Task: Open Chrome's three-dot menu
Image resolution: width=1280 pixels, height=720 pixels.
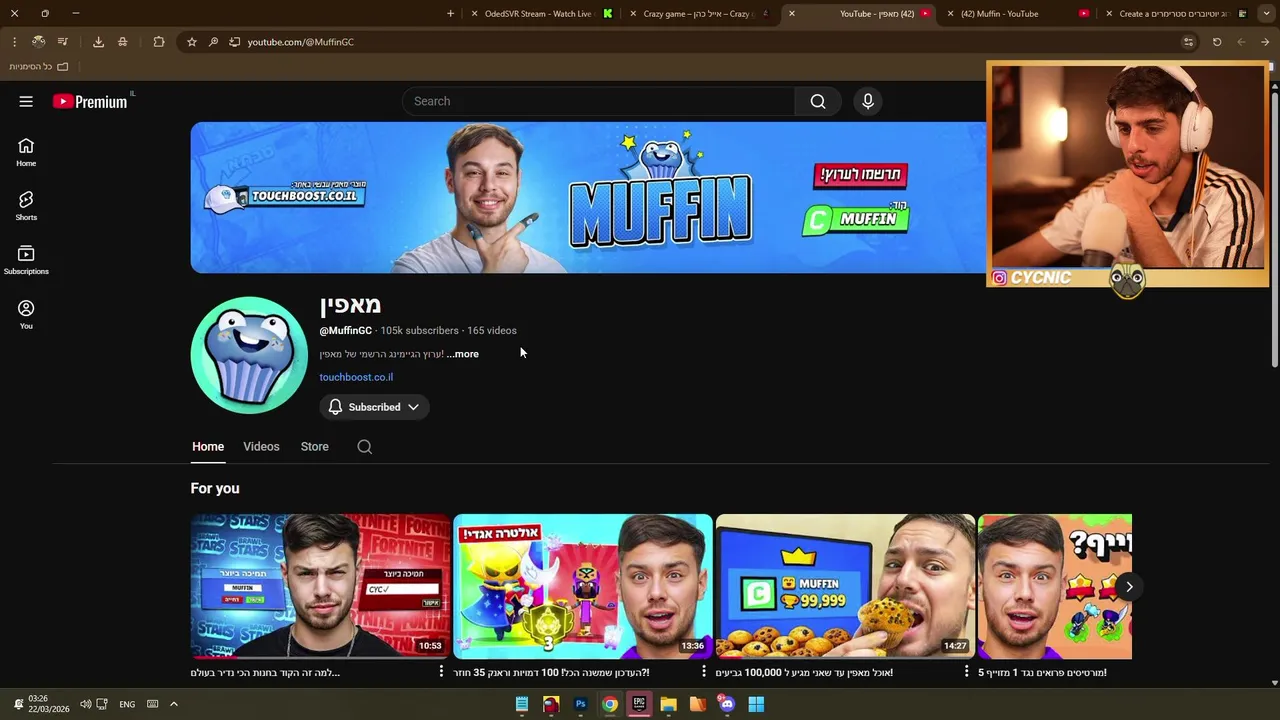Action: pos(14,42)
